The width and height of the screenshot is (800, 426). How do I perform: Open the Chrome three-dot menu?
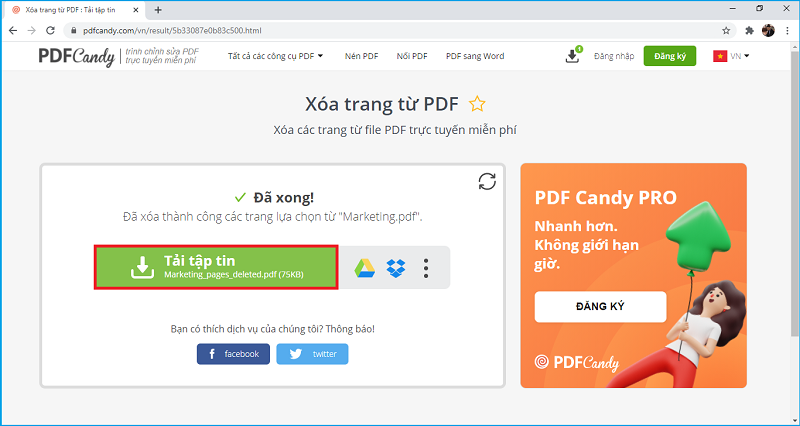click(787, 31)
